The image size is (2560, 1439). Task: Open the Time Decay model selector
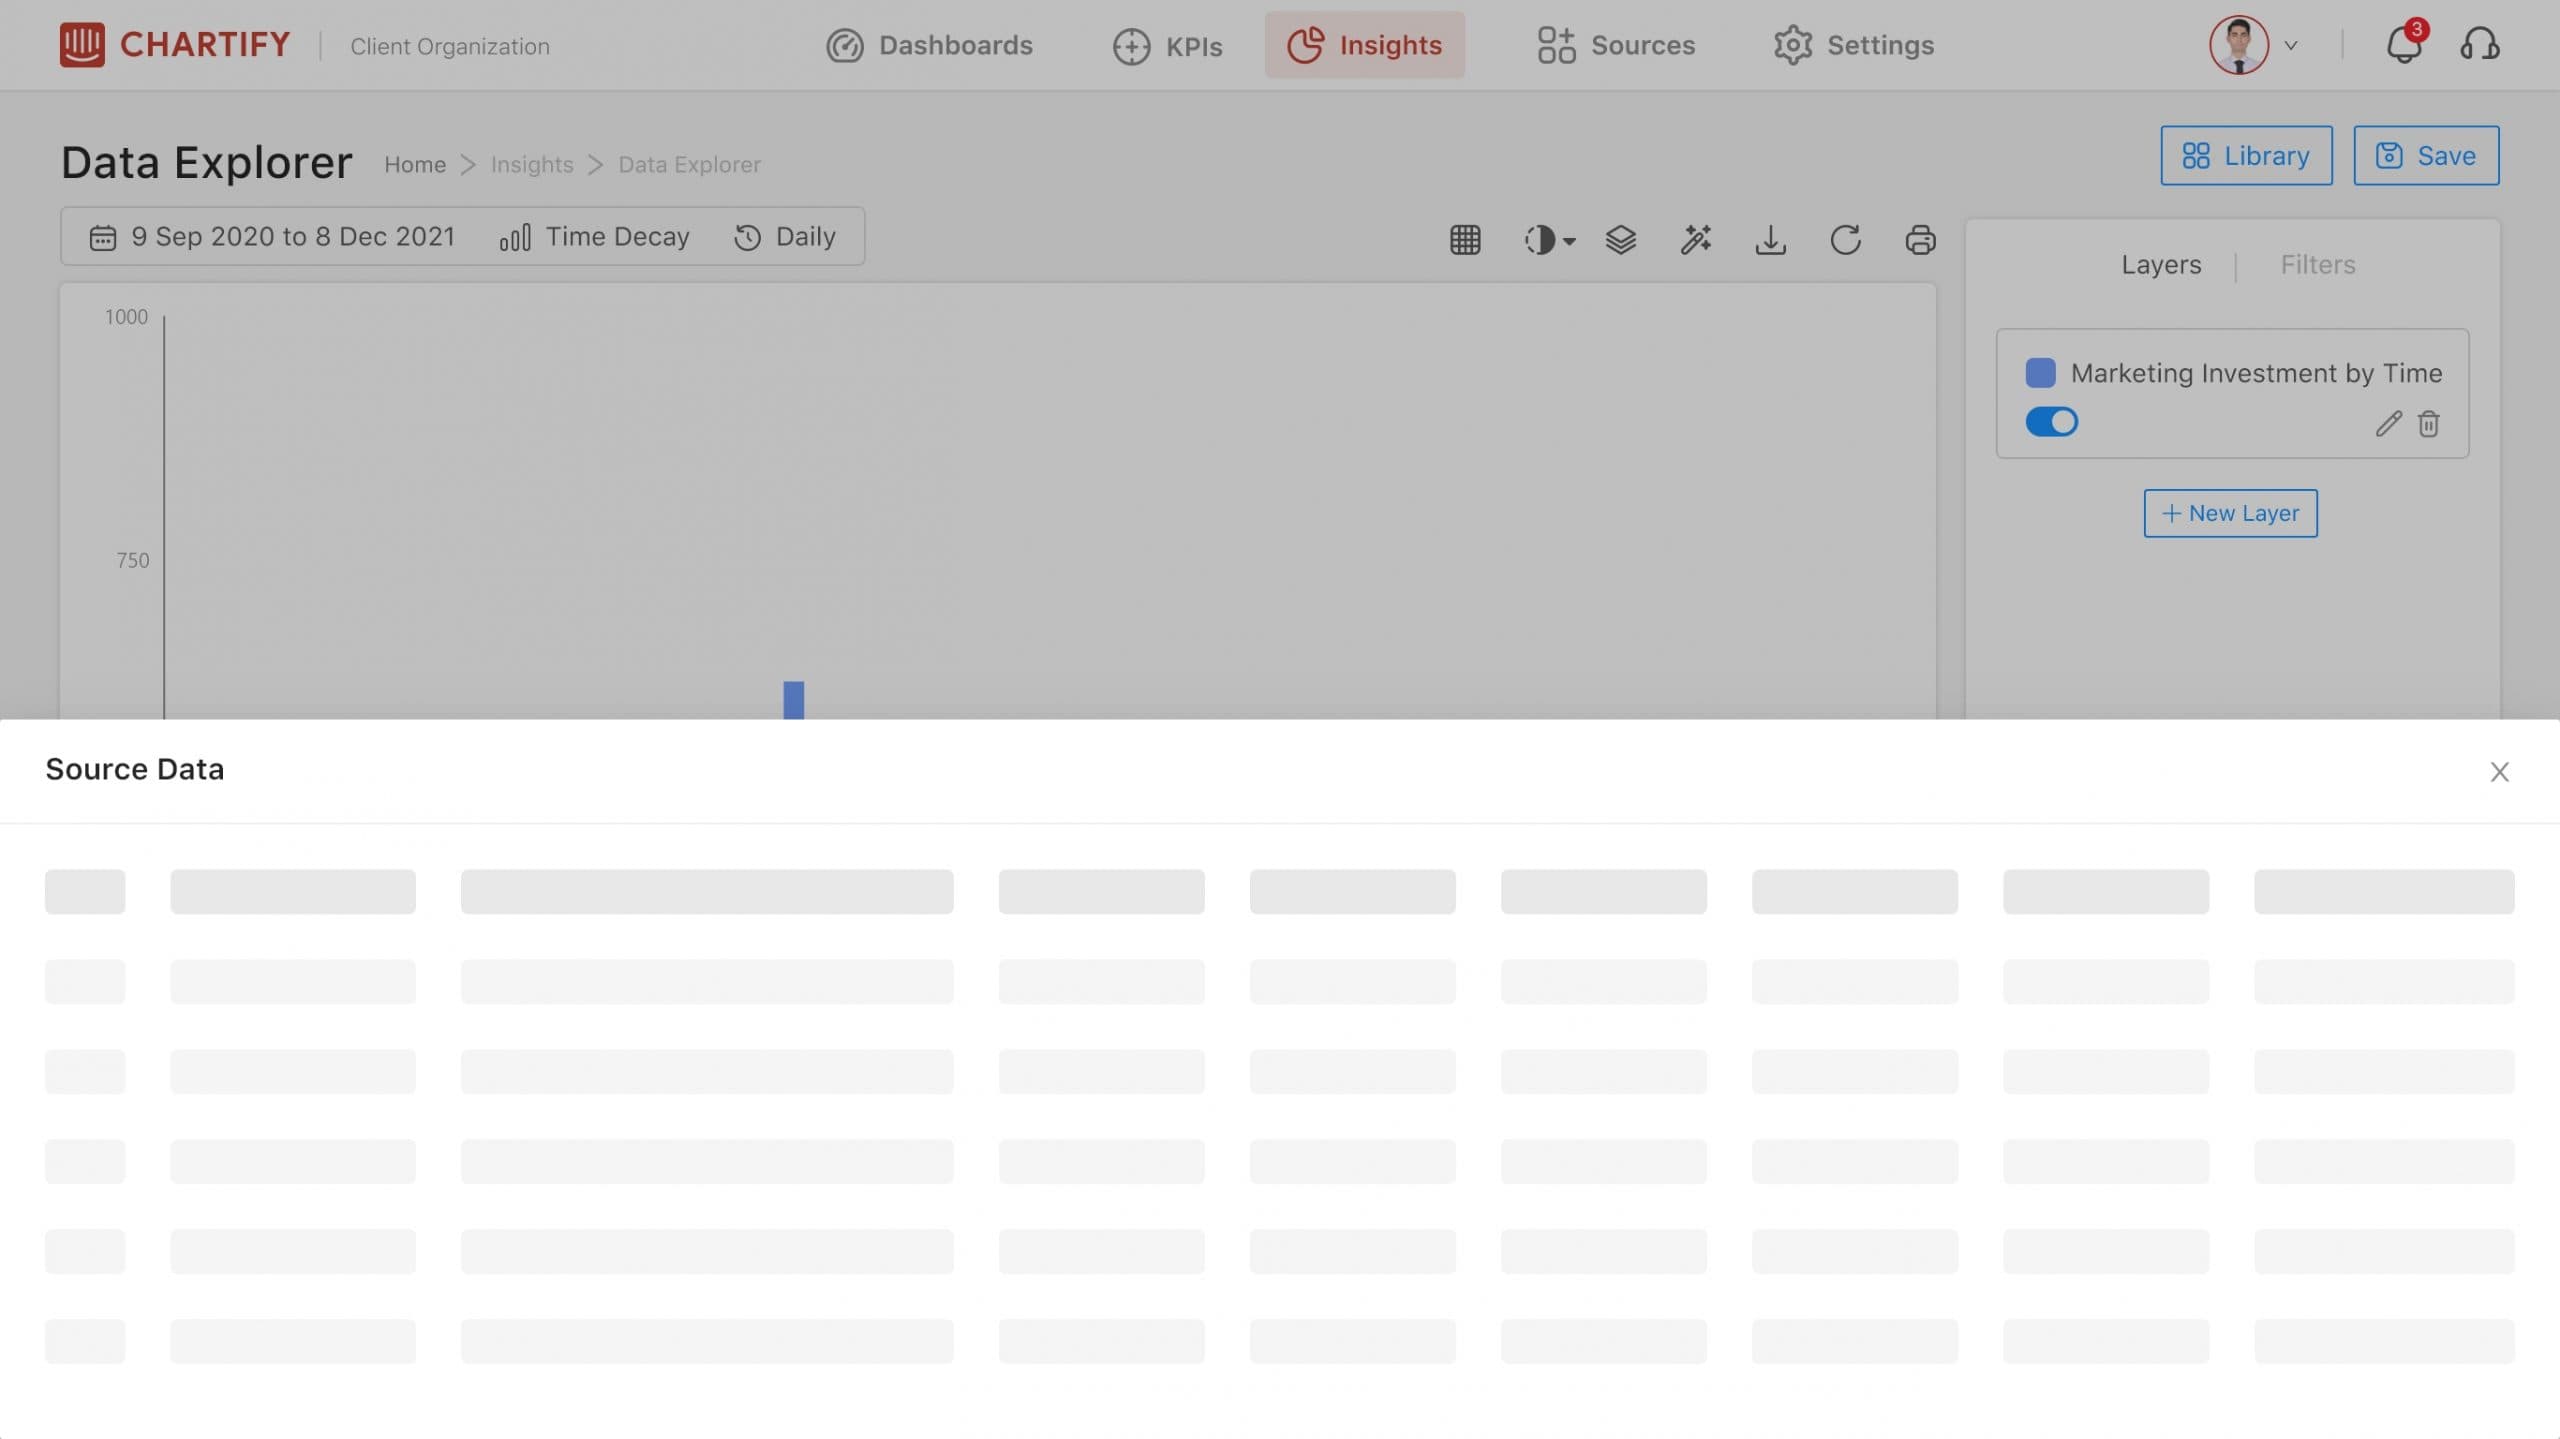(x=595, y=237)
